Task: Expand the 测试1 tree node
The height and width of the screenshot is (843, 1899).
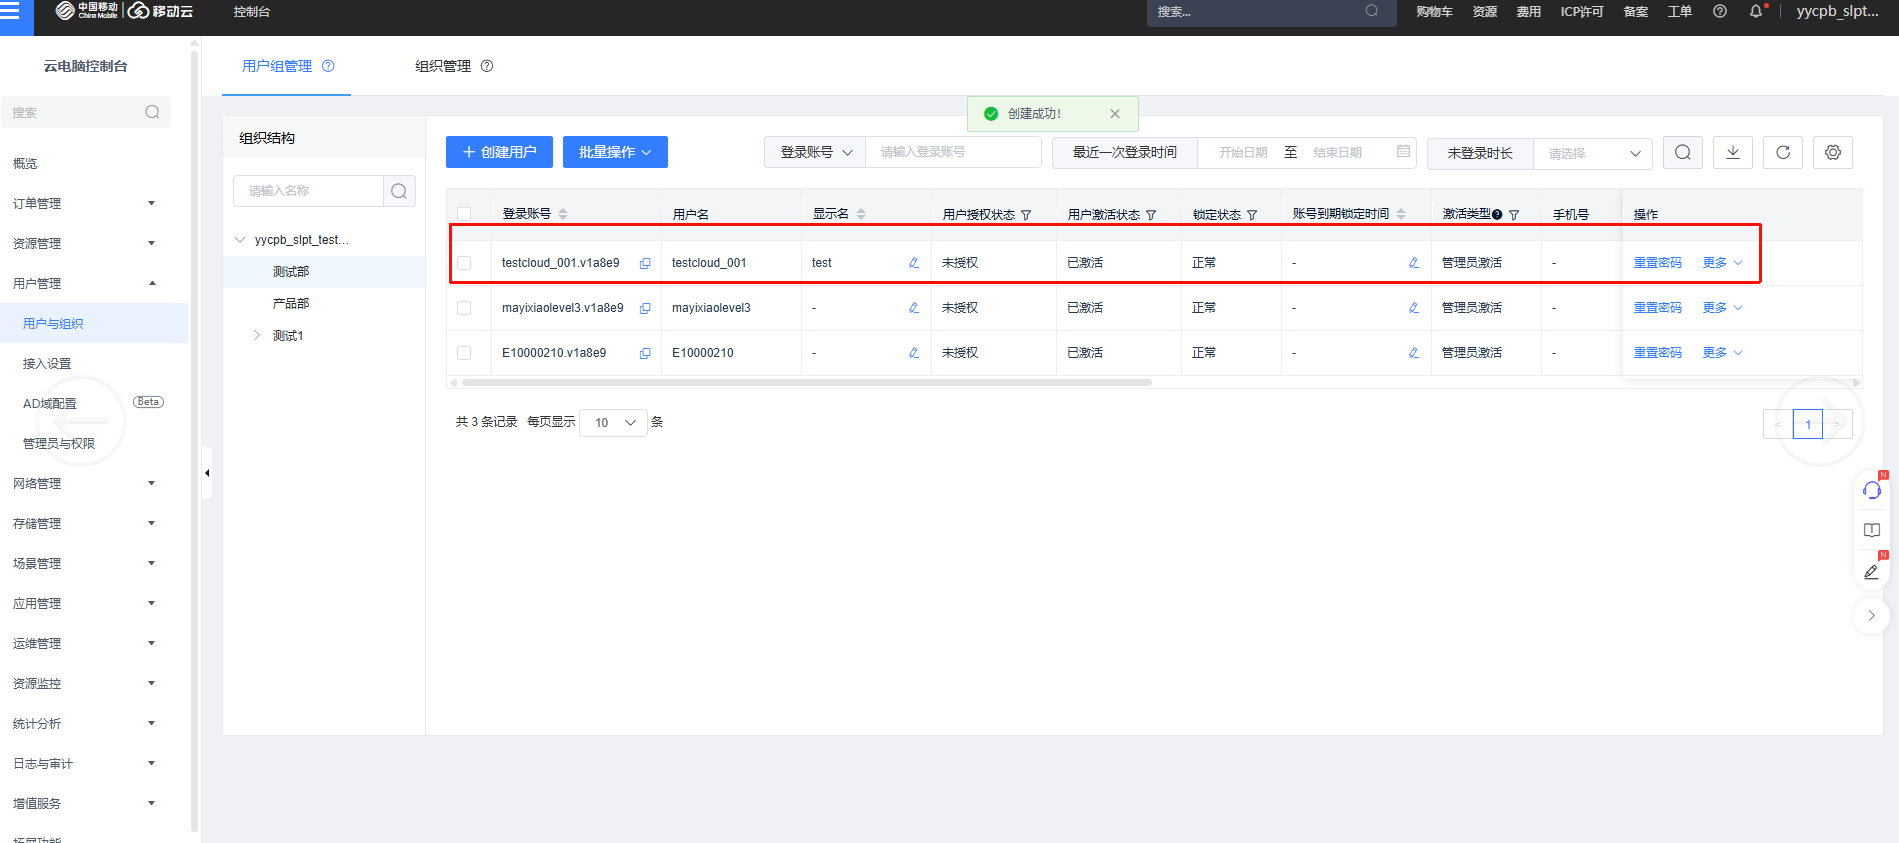Action: [257, 335]
